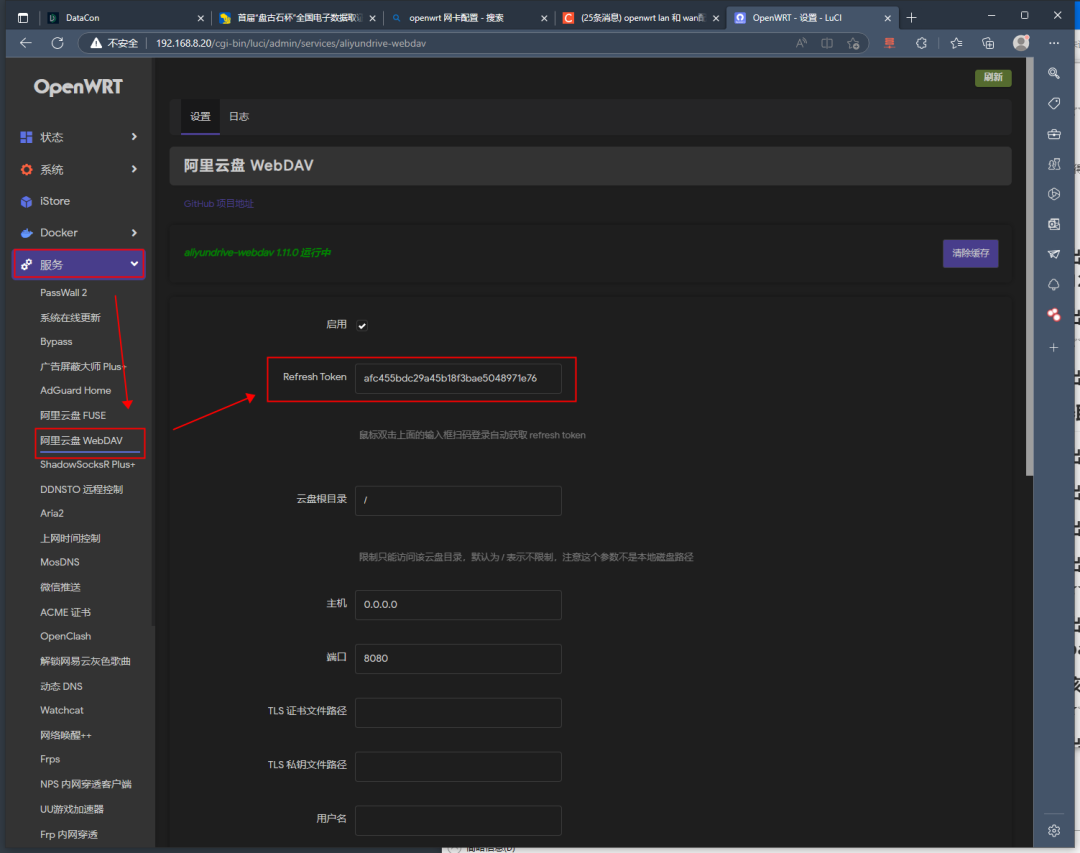Open sidebar settings gear icon
This screenshot has width=1080, height=853.
(x=1054, y=831)
